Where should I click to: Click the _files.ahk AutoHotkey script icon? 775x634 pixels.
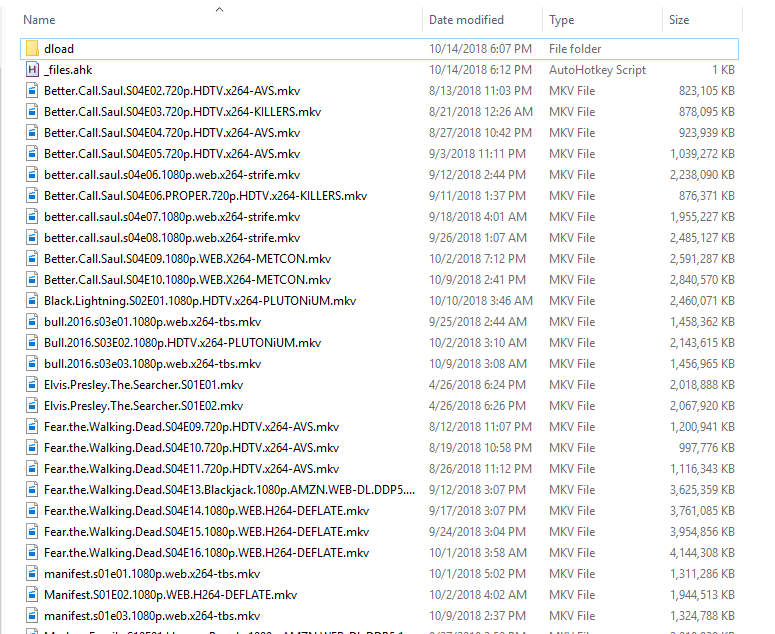point(32,70)
